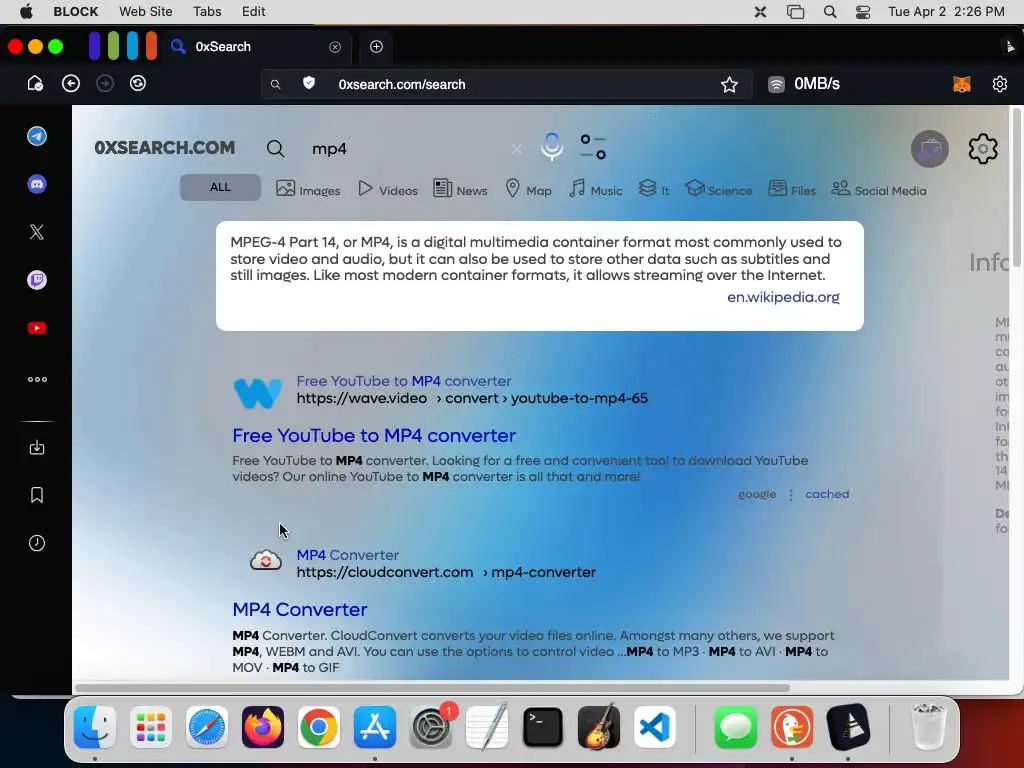The width and height of the screenshot is (1024, 768).
Task: Switch to It results category
Action: 654,189
